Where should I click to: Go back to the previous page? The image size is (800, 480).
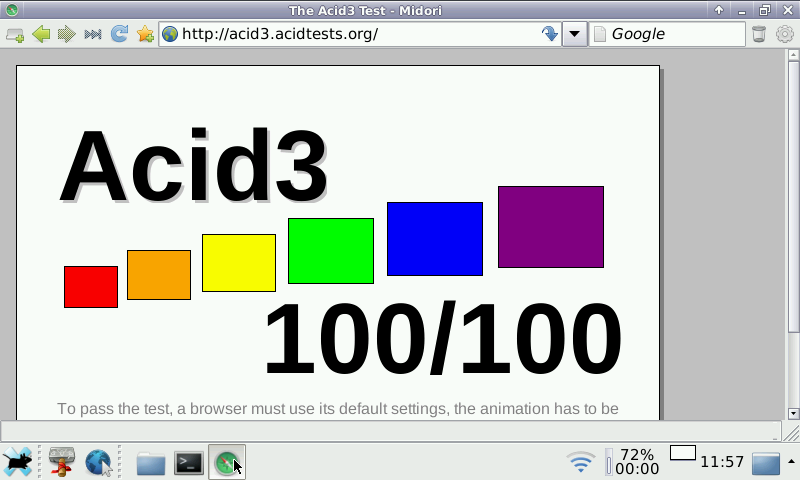pos(41,34)
